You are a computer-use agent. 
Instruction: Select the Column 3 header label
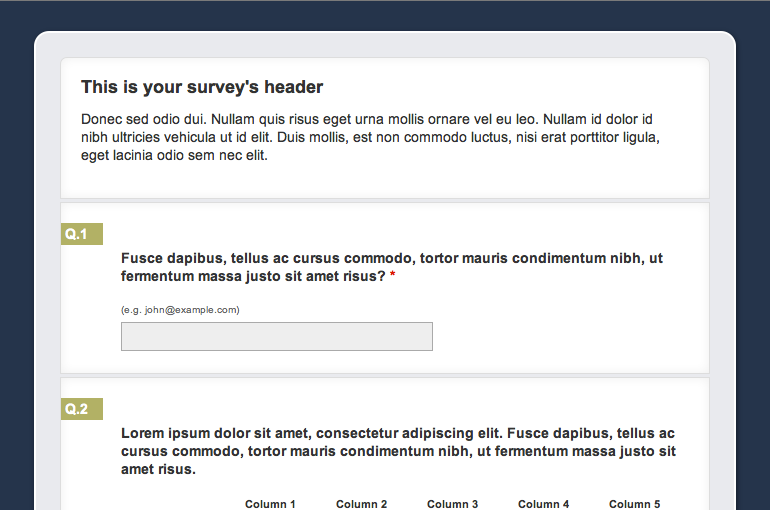452,504
